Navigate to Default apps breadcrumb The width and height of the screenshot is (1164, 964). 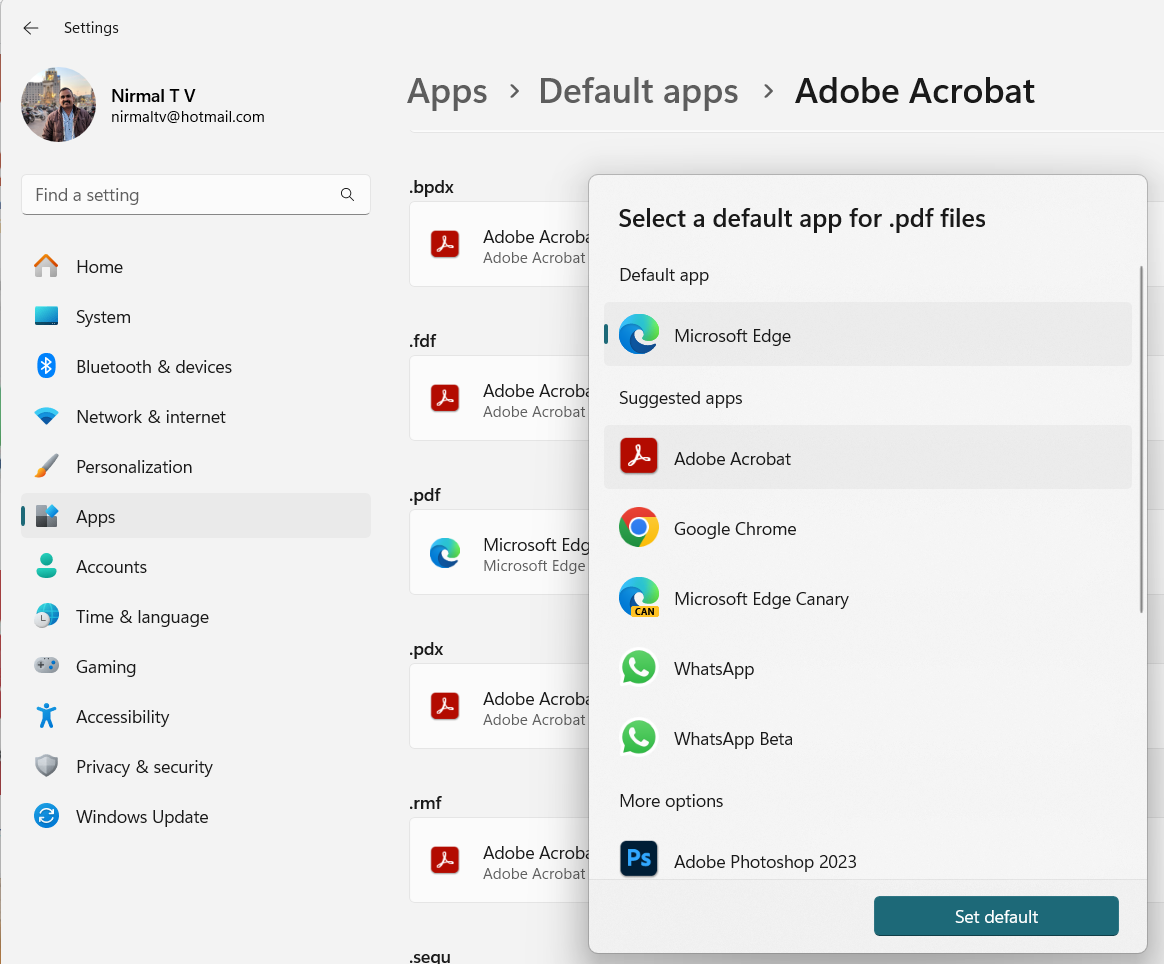click(x=638, y=92)
